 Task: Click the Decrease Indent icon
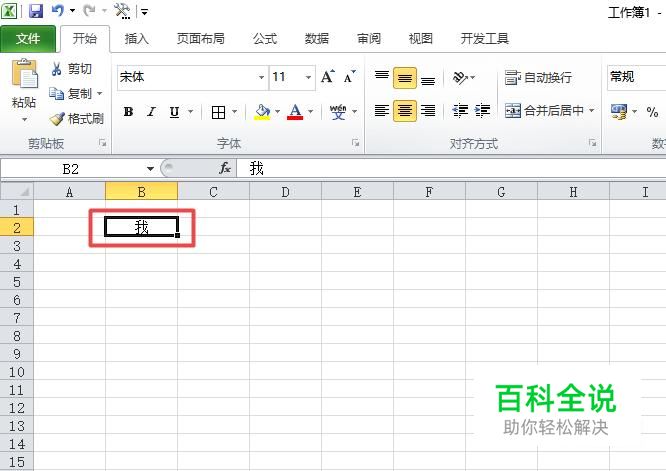[x=460, y=111]
